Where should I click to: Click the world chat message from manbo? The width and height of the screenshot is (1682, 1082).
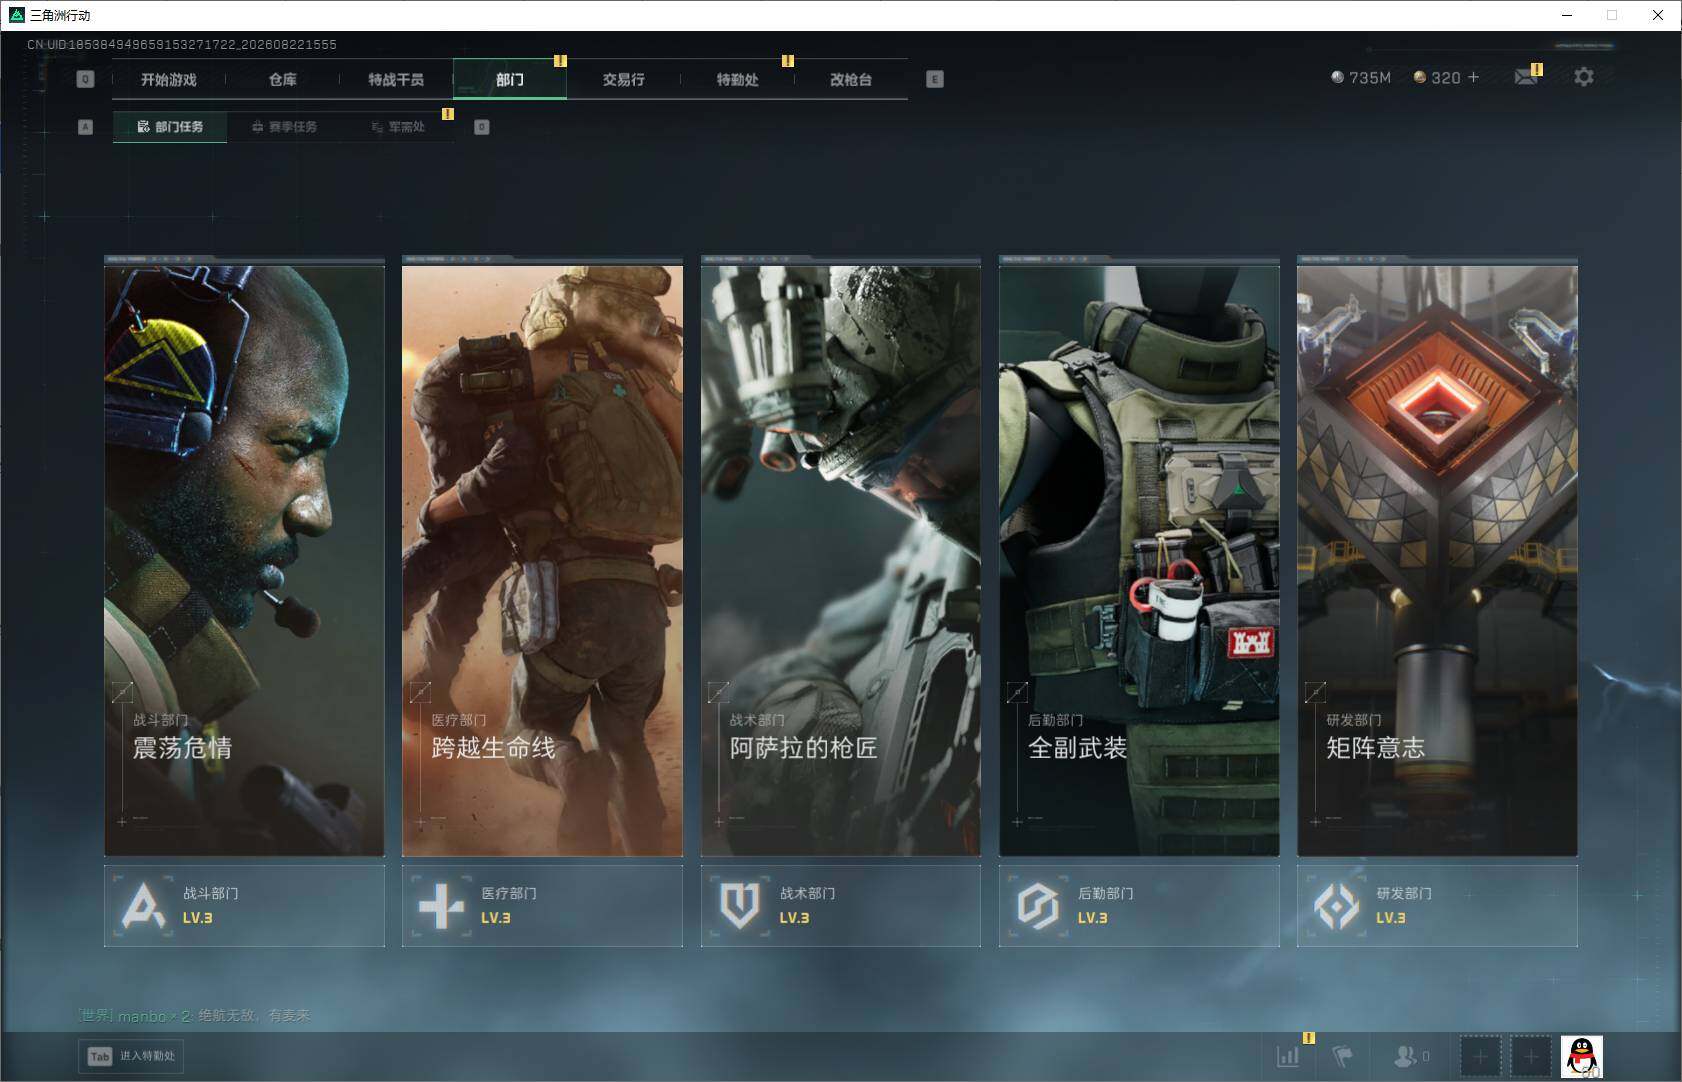tap(194, 1015)
